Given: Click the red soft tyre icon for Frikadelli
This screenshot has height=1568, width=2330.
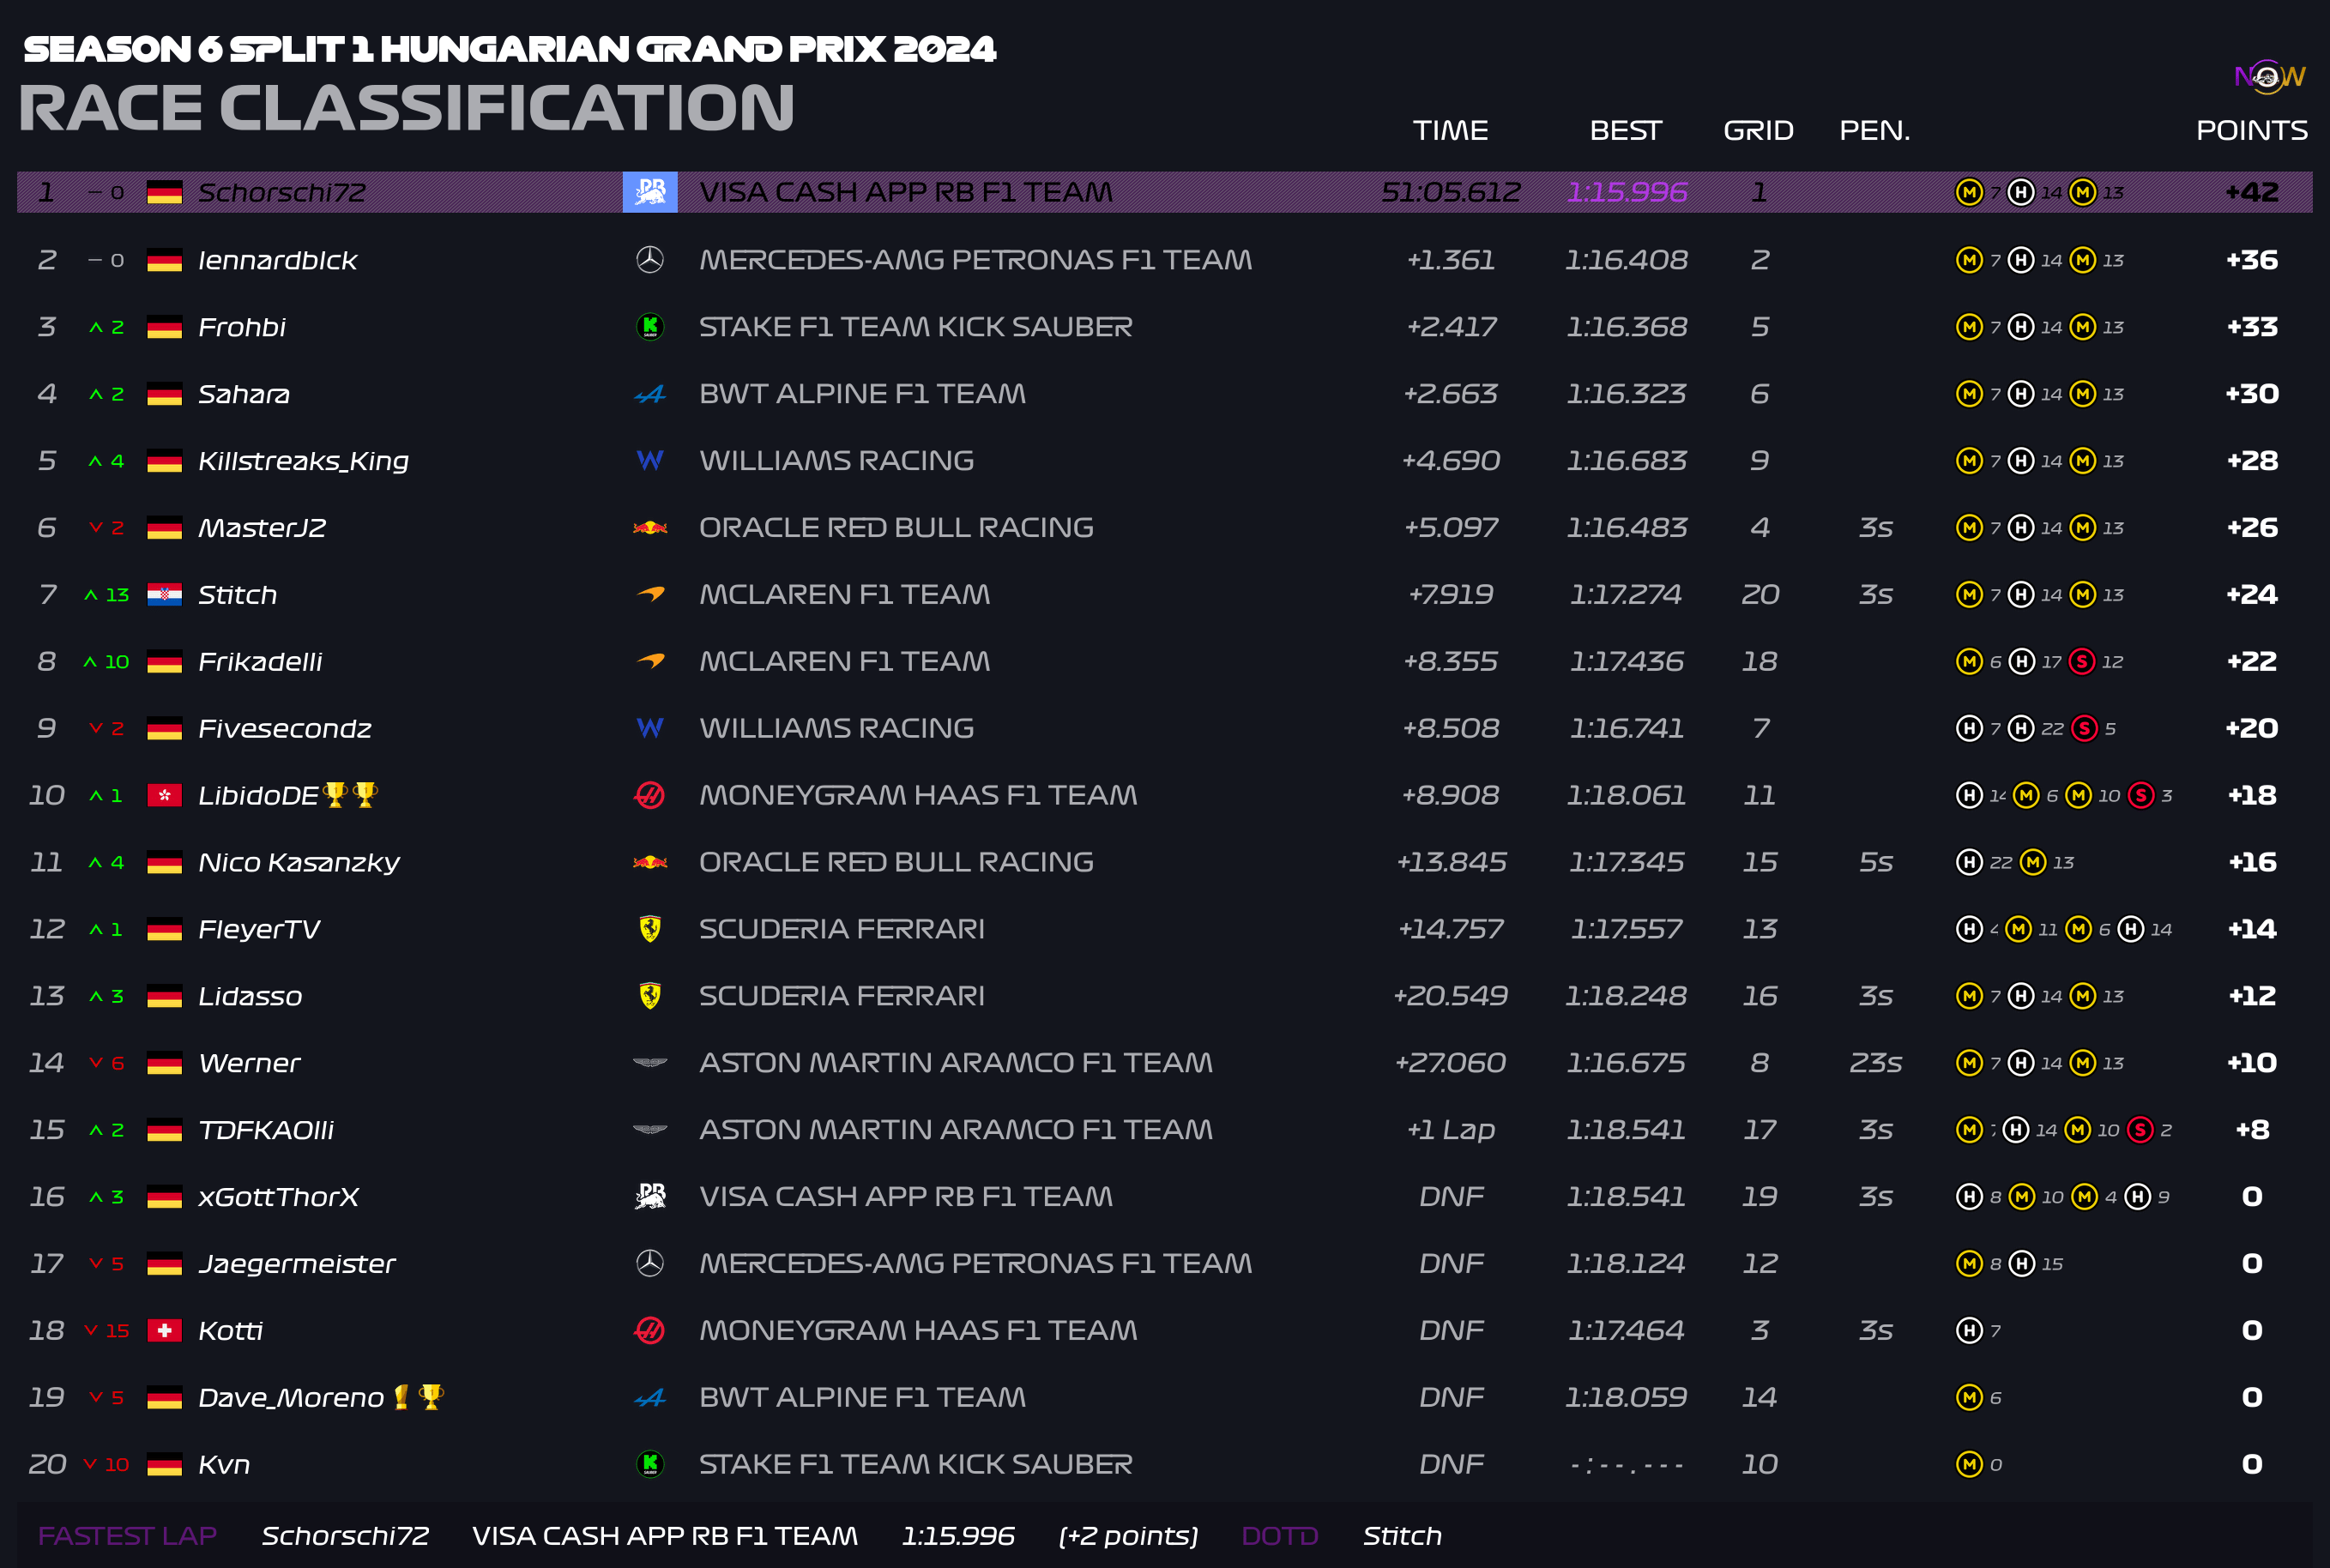Looking at the screenshot, I should tap(2082, 662).
